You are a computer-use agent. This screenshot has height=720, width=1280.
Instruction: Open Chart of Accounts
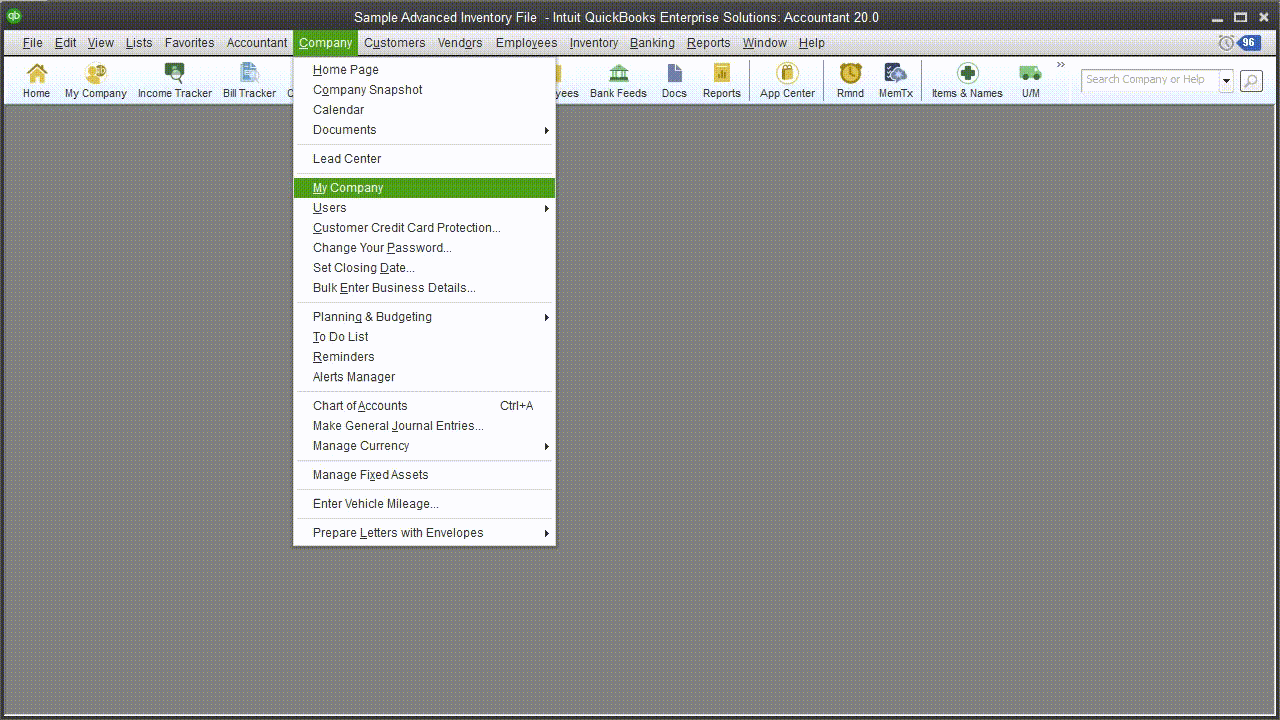[424, 406]
